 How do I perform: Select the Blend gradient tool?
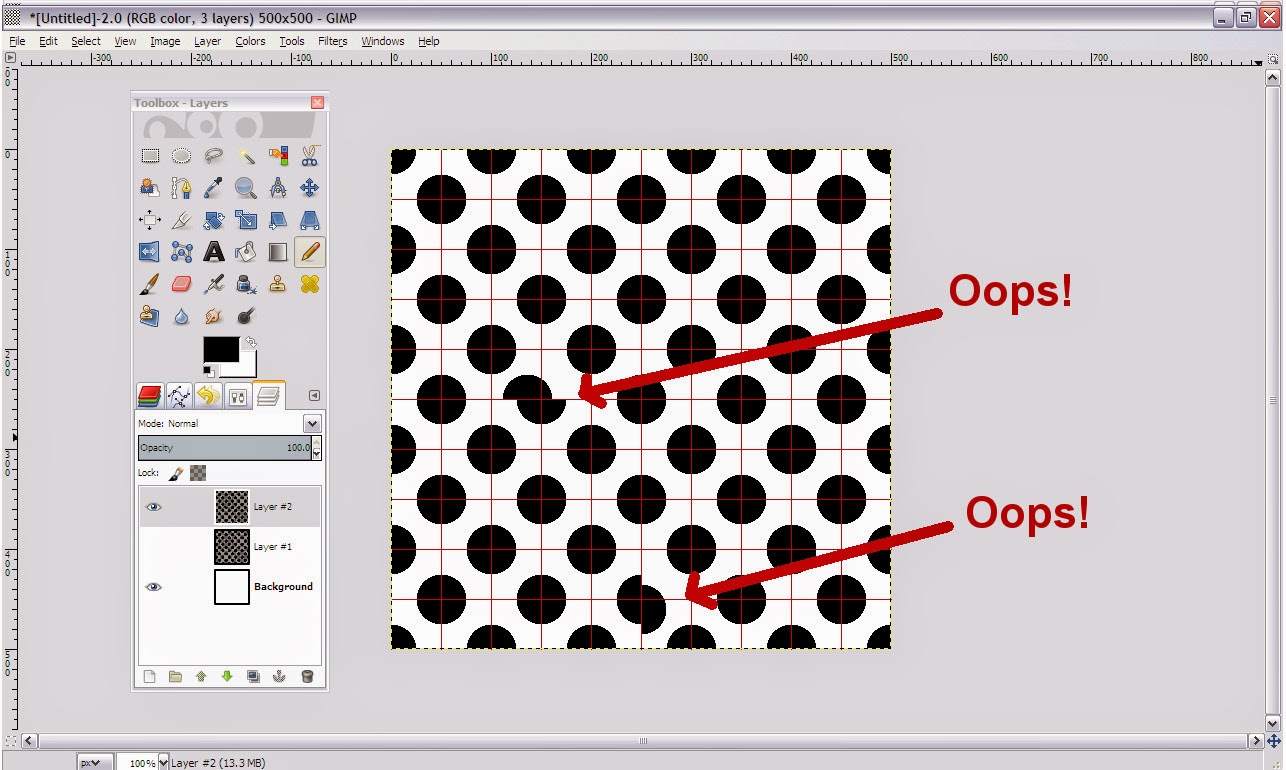(278, 252)
